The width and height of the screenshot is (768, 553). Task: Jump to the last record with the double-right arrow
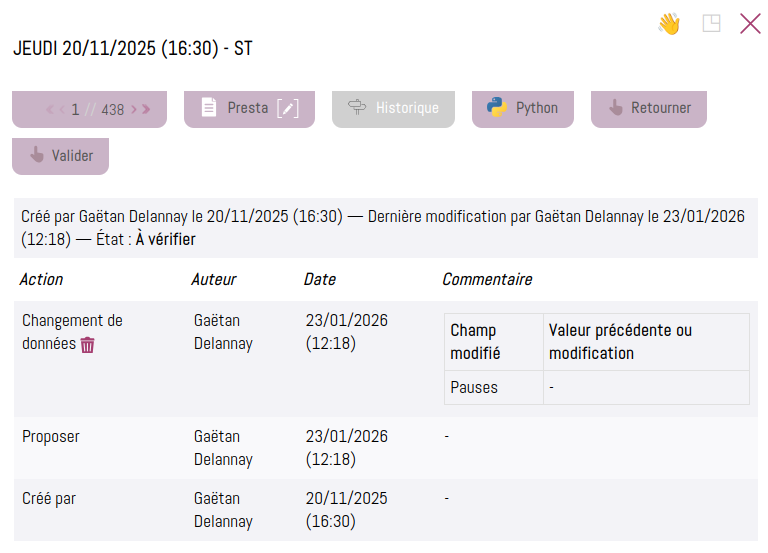coord(147,109)
